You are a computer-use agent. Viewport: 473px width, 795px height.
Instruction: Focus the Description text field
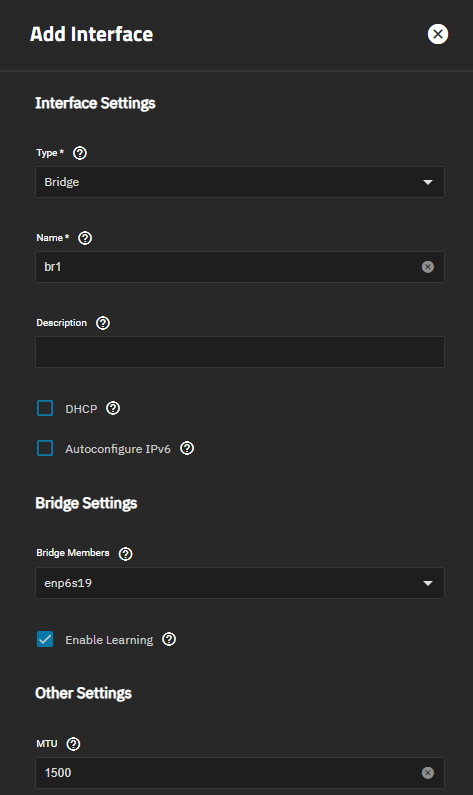tap(240, 352)
